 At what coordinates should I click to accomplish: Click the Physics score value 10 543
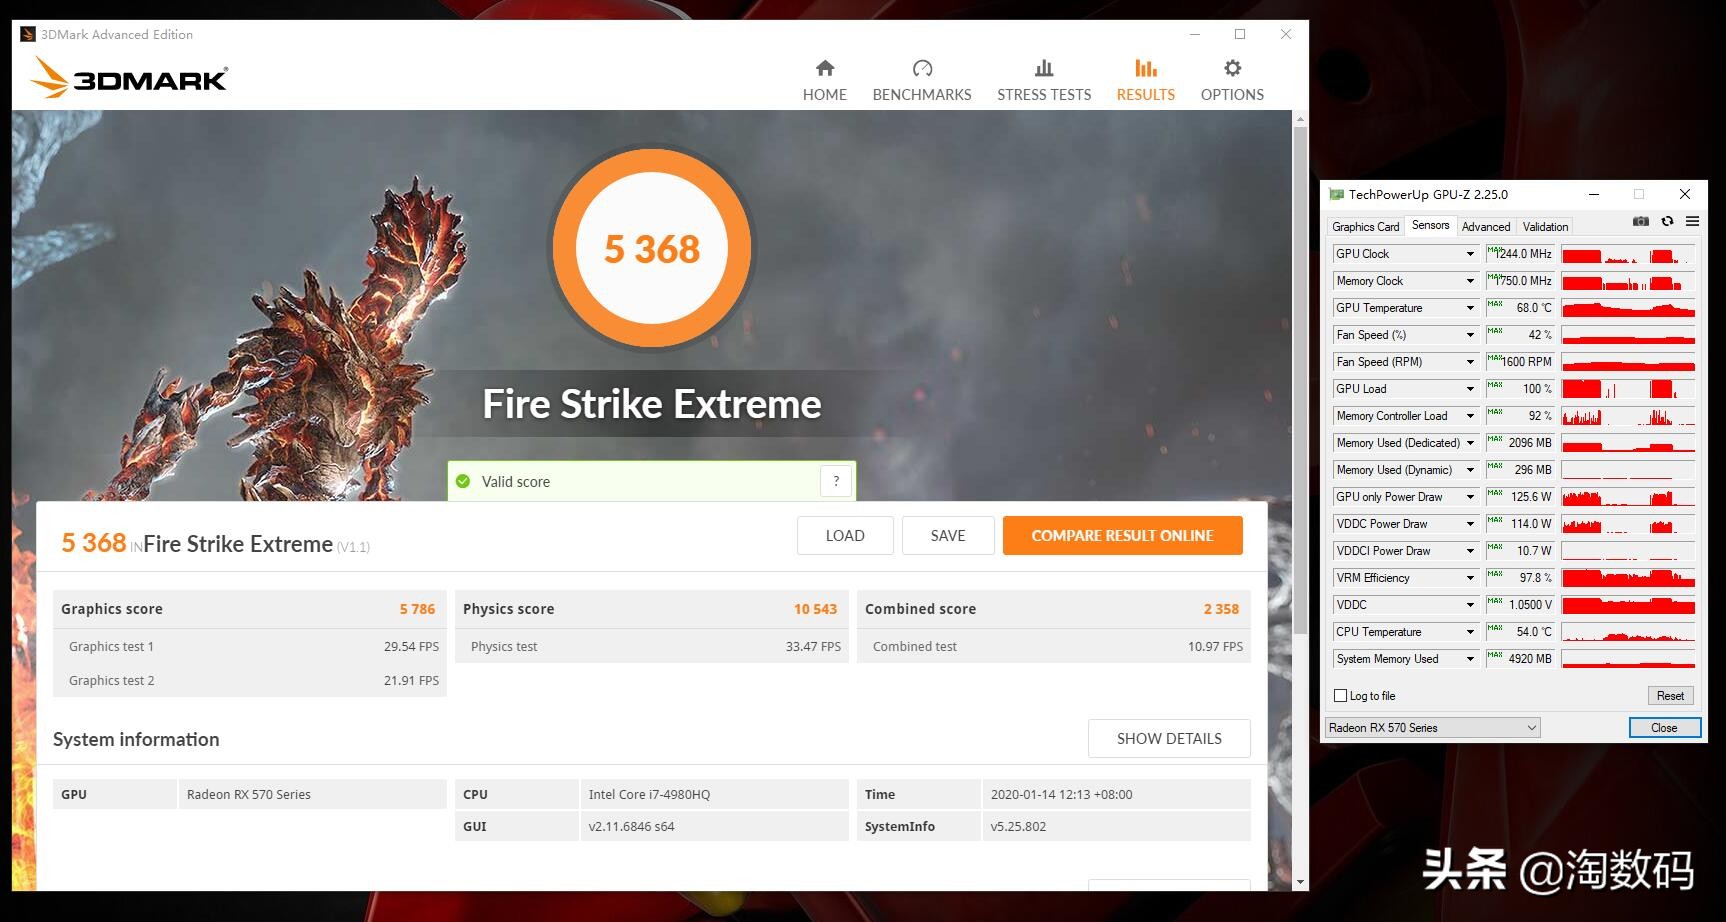click(x=815, y=609)
